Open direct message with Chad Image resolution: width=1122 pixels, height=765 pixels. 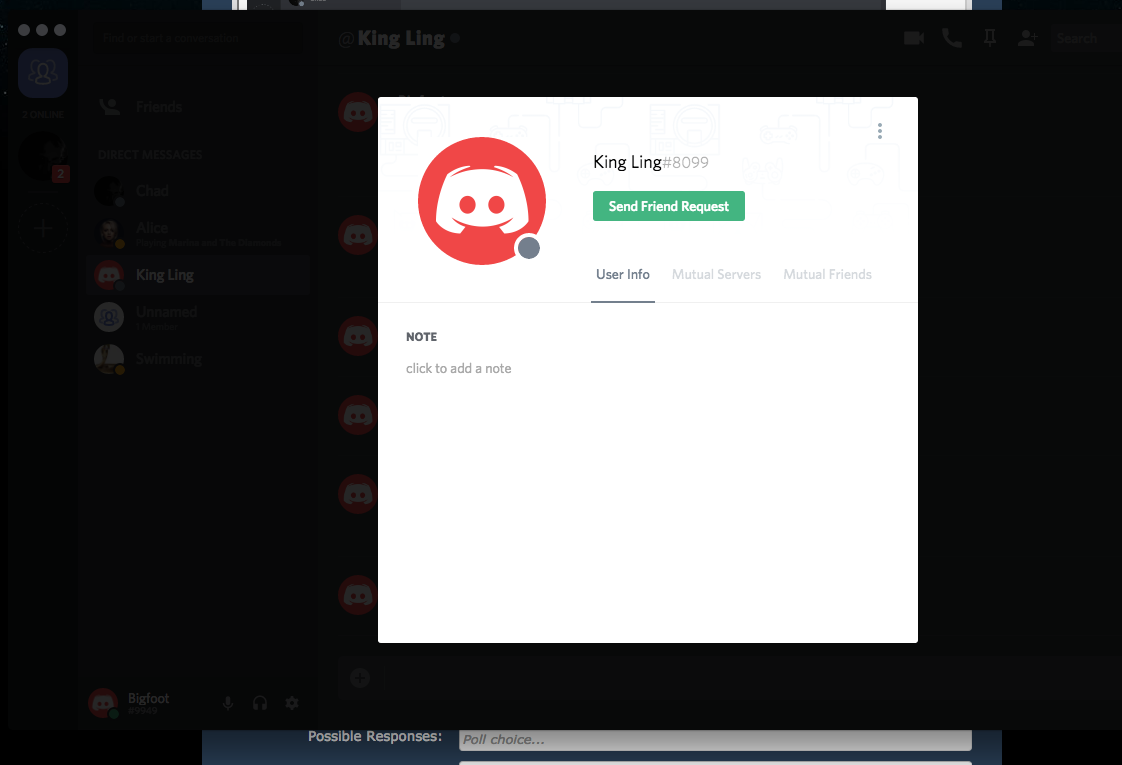pos(197,191)
